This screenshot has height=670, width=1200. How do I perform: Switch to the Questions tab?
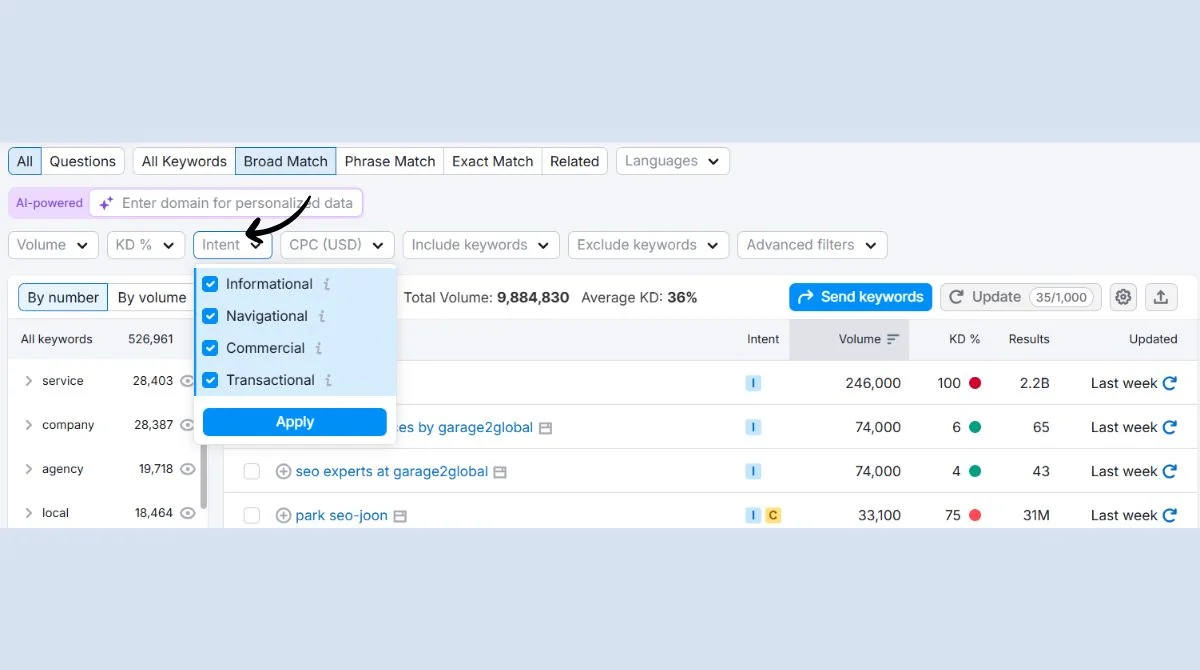[x=83, y=161]
